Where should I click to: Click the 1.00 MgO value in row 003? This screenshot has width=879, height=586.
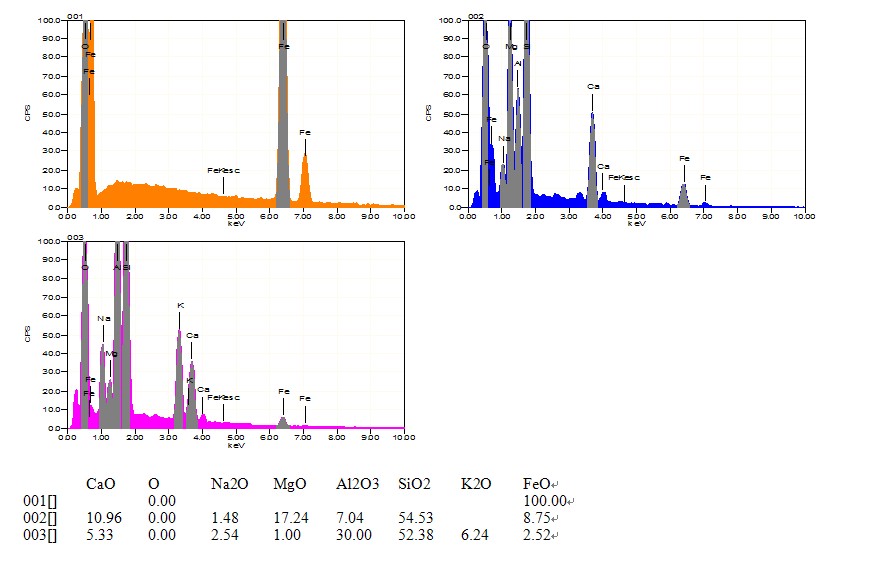click(287, 535)
